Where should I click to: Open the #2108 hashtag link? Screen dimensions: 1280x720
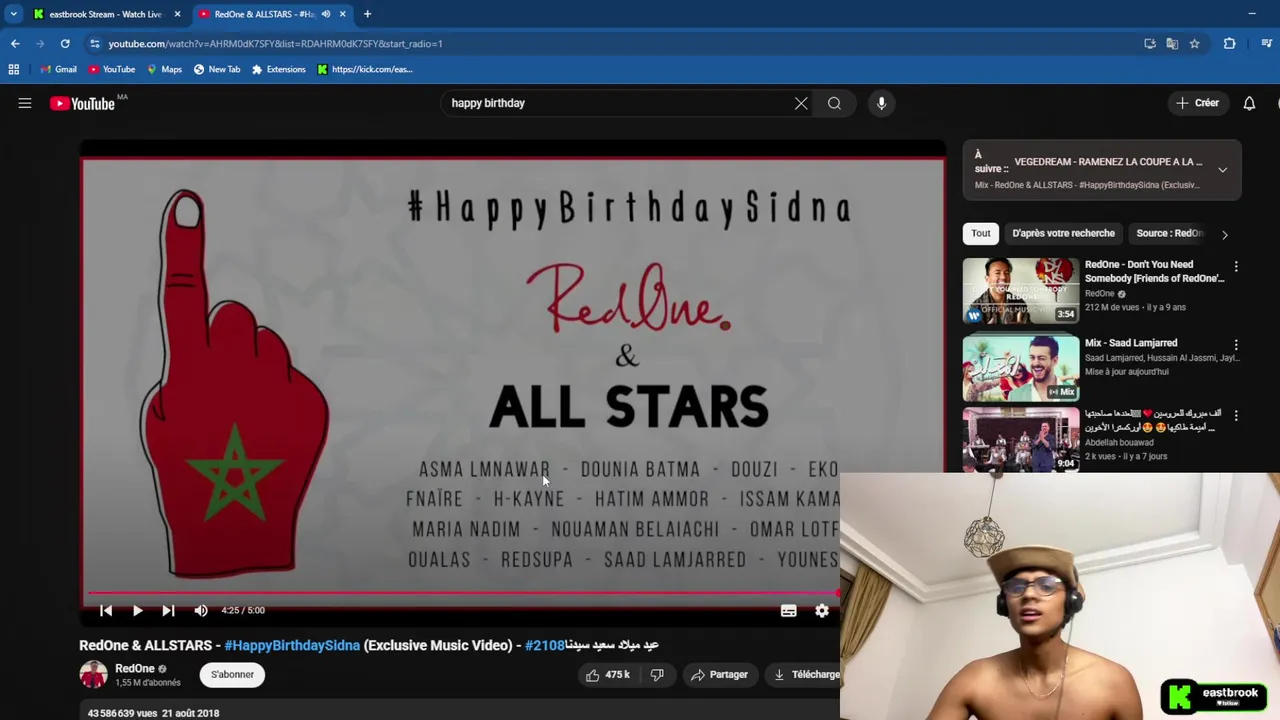coord(544,645)
